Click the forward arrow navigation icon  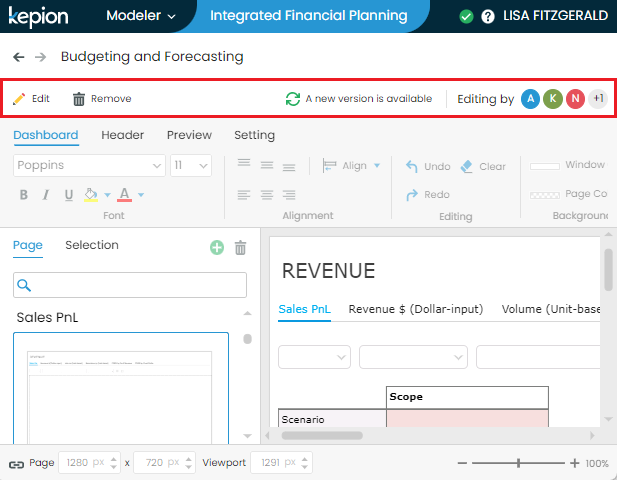40,57
